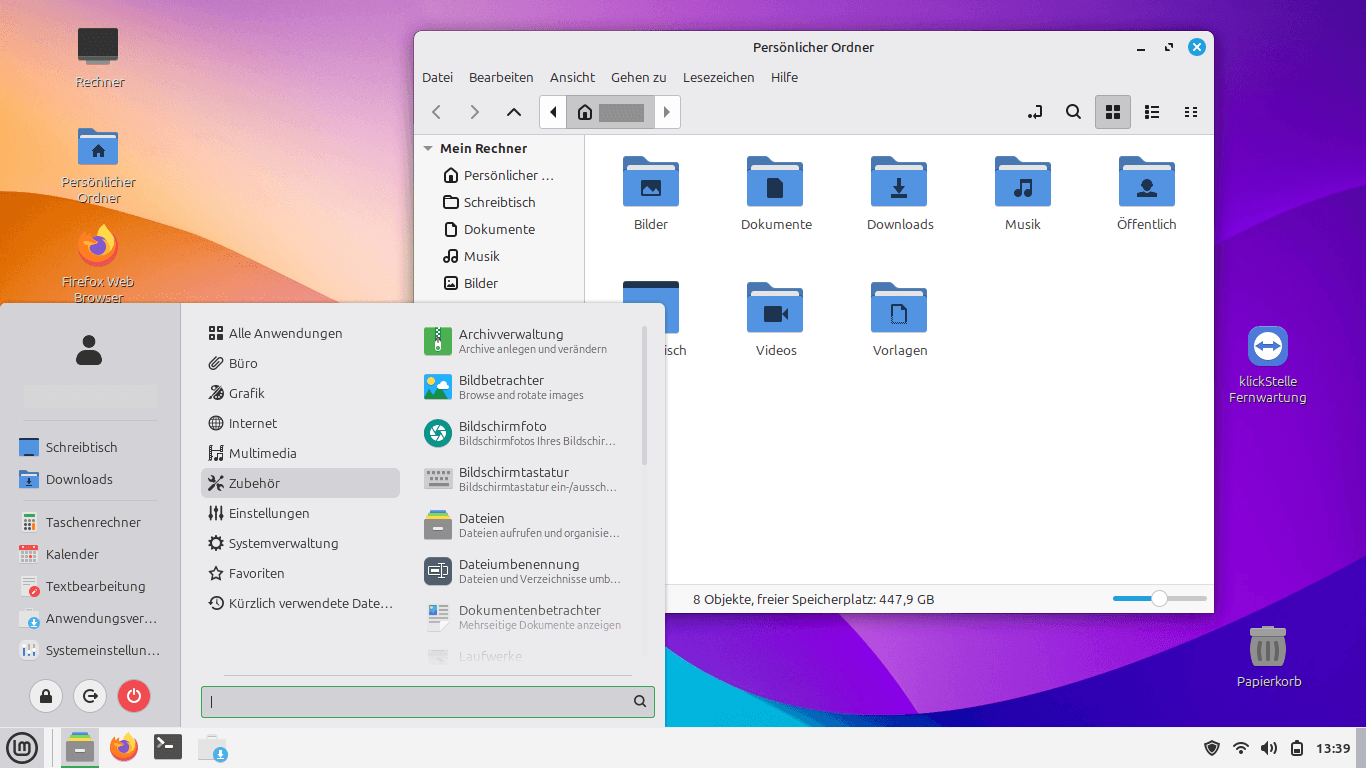Select the Einstellungen category in menu
The width and height of the screenshot is (1366, 768).
(269, 513)
